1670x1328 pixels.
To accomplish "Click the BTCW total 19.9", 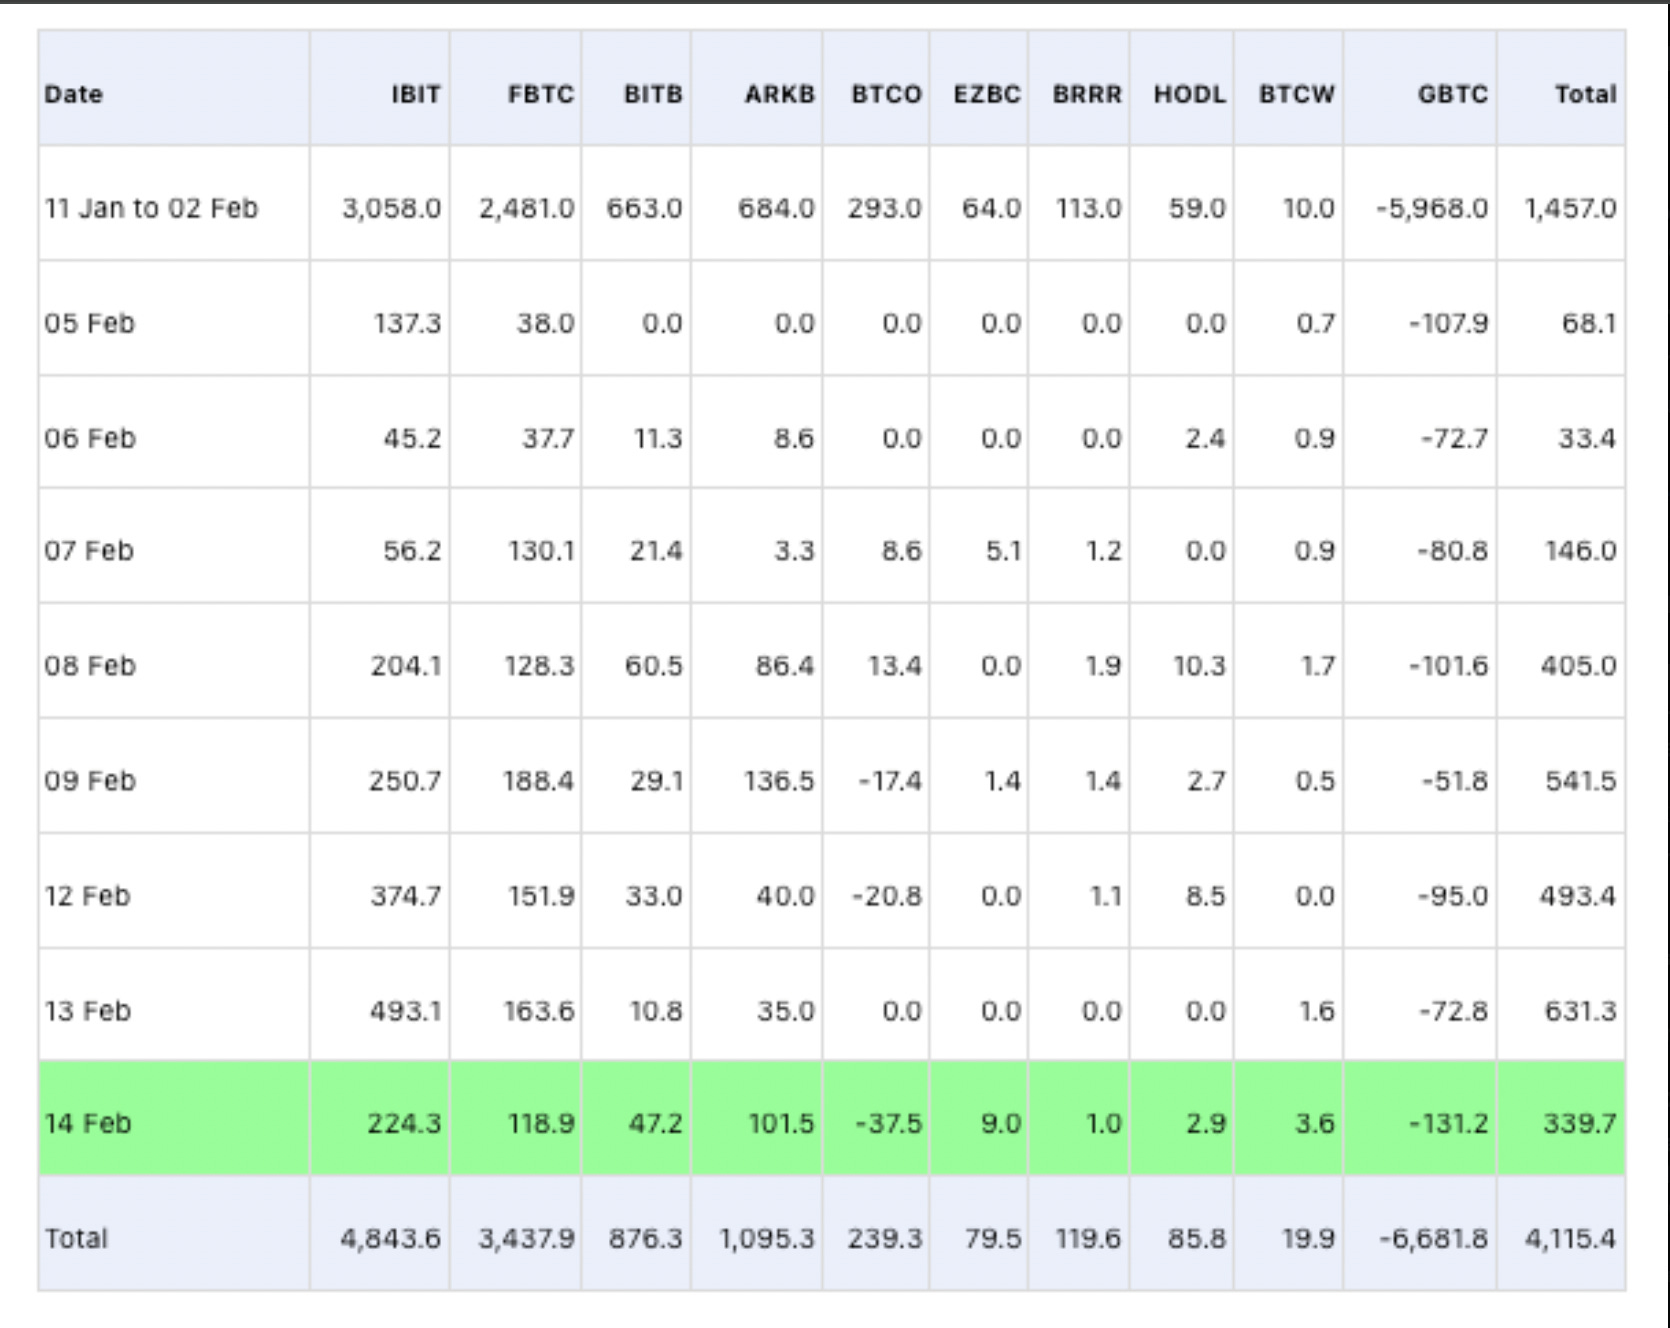I will coord(1308,1238).
